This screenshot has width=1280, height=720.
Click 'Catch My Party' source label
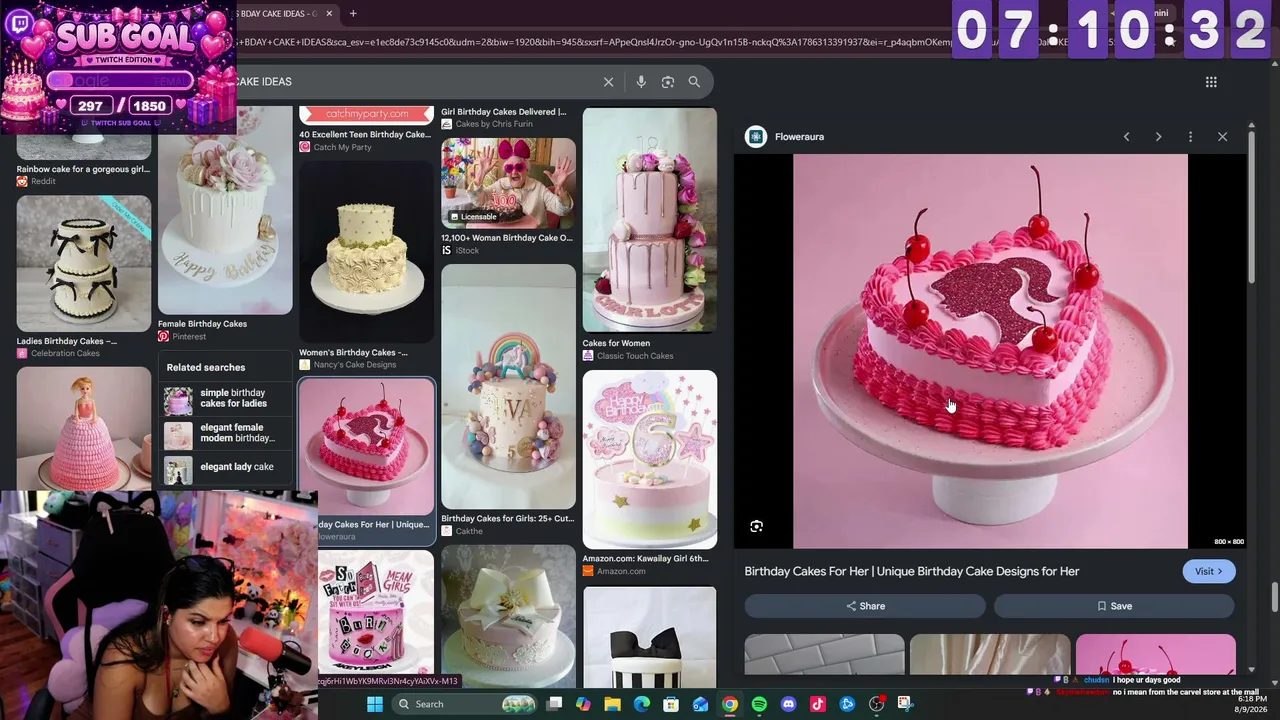pos(342,147)
